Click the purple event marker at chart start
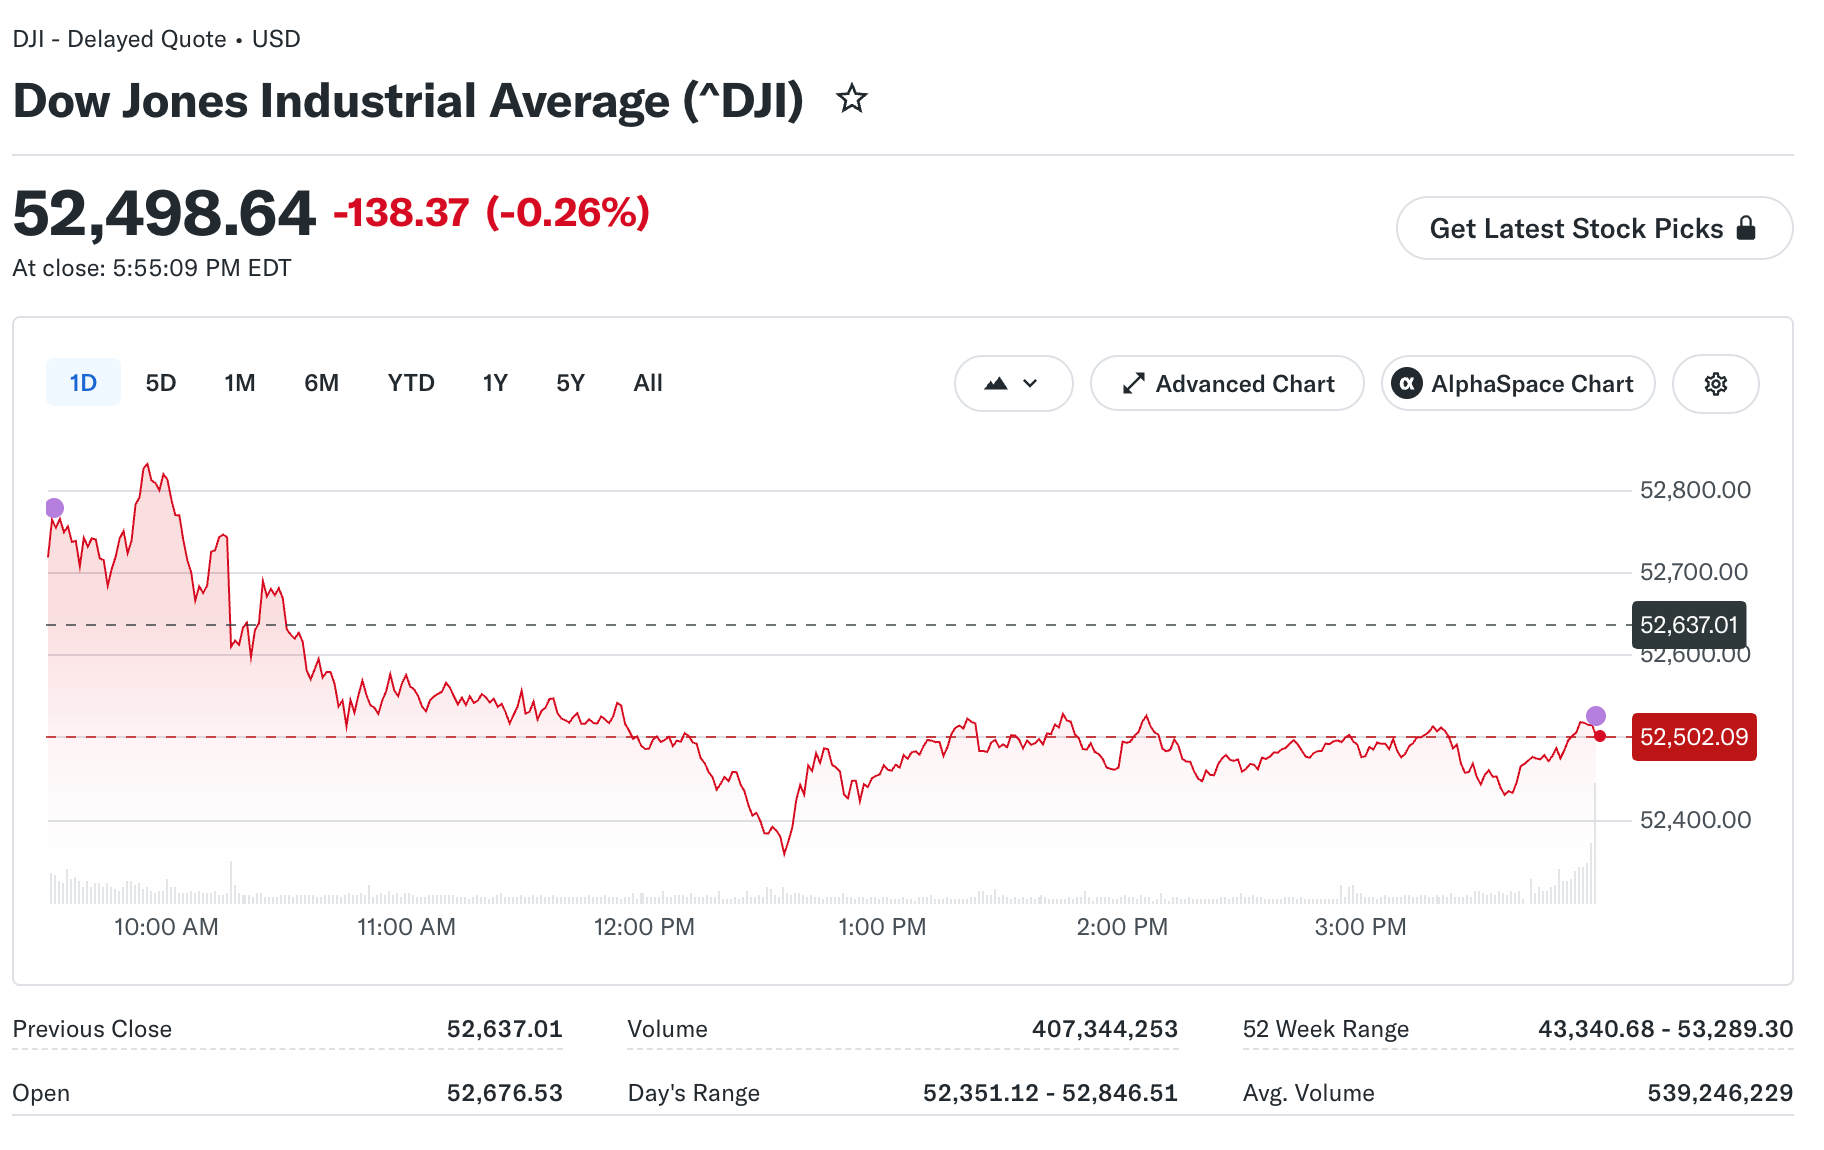 55,508
